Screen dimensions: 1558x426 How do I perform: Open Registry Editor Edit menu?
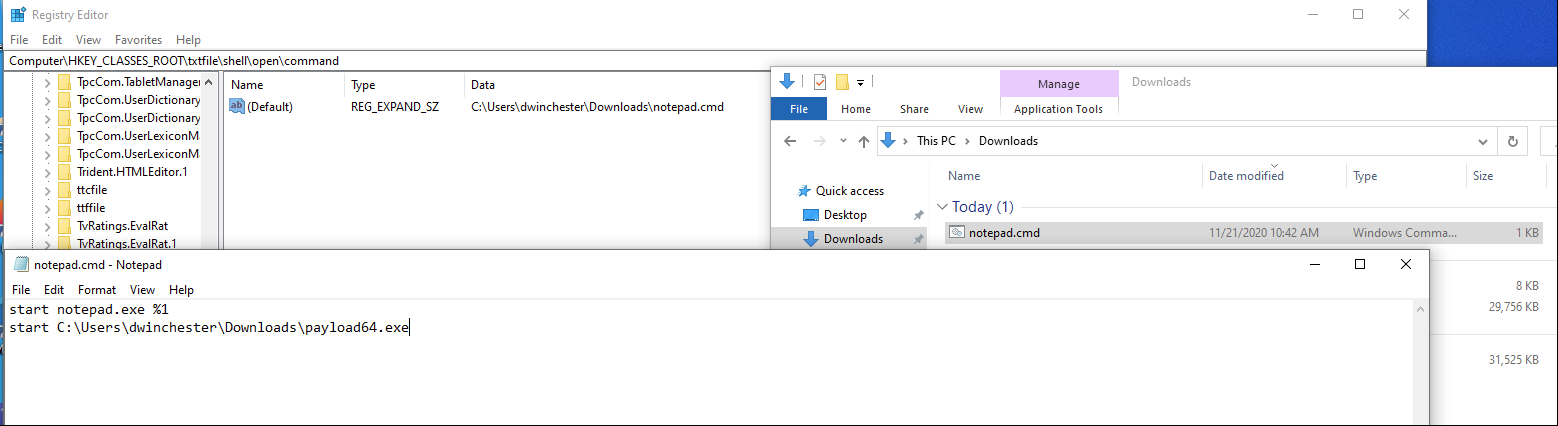(x=52, y=40)
